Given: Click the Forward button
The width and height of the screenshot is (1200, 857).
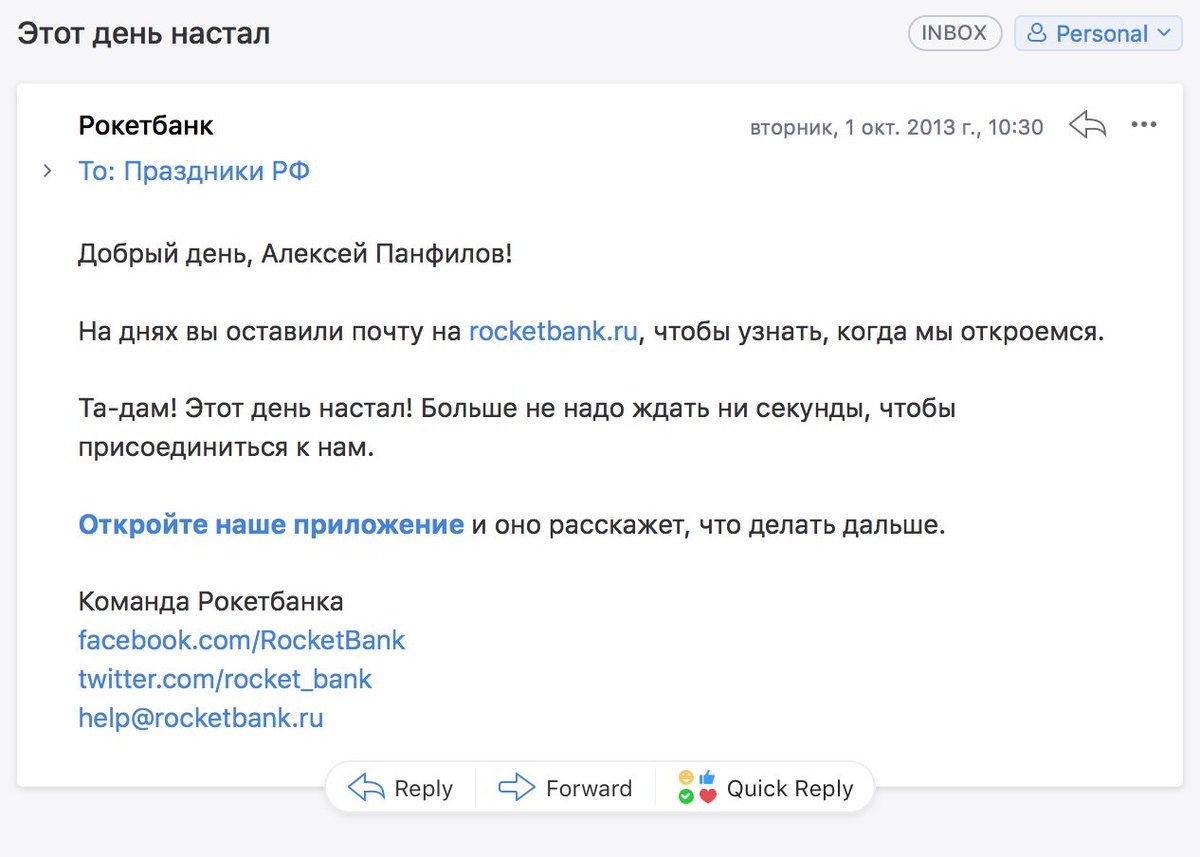Looking at the screenshot, I should (x=565, y=788).
